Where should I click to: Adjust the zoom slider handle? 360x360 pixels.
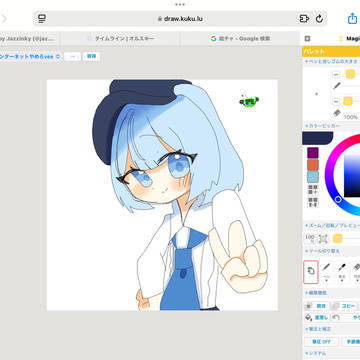click(338, 238)
